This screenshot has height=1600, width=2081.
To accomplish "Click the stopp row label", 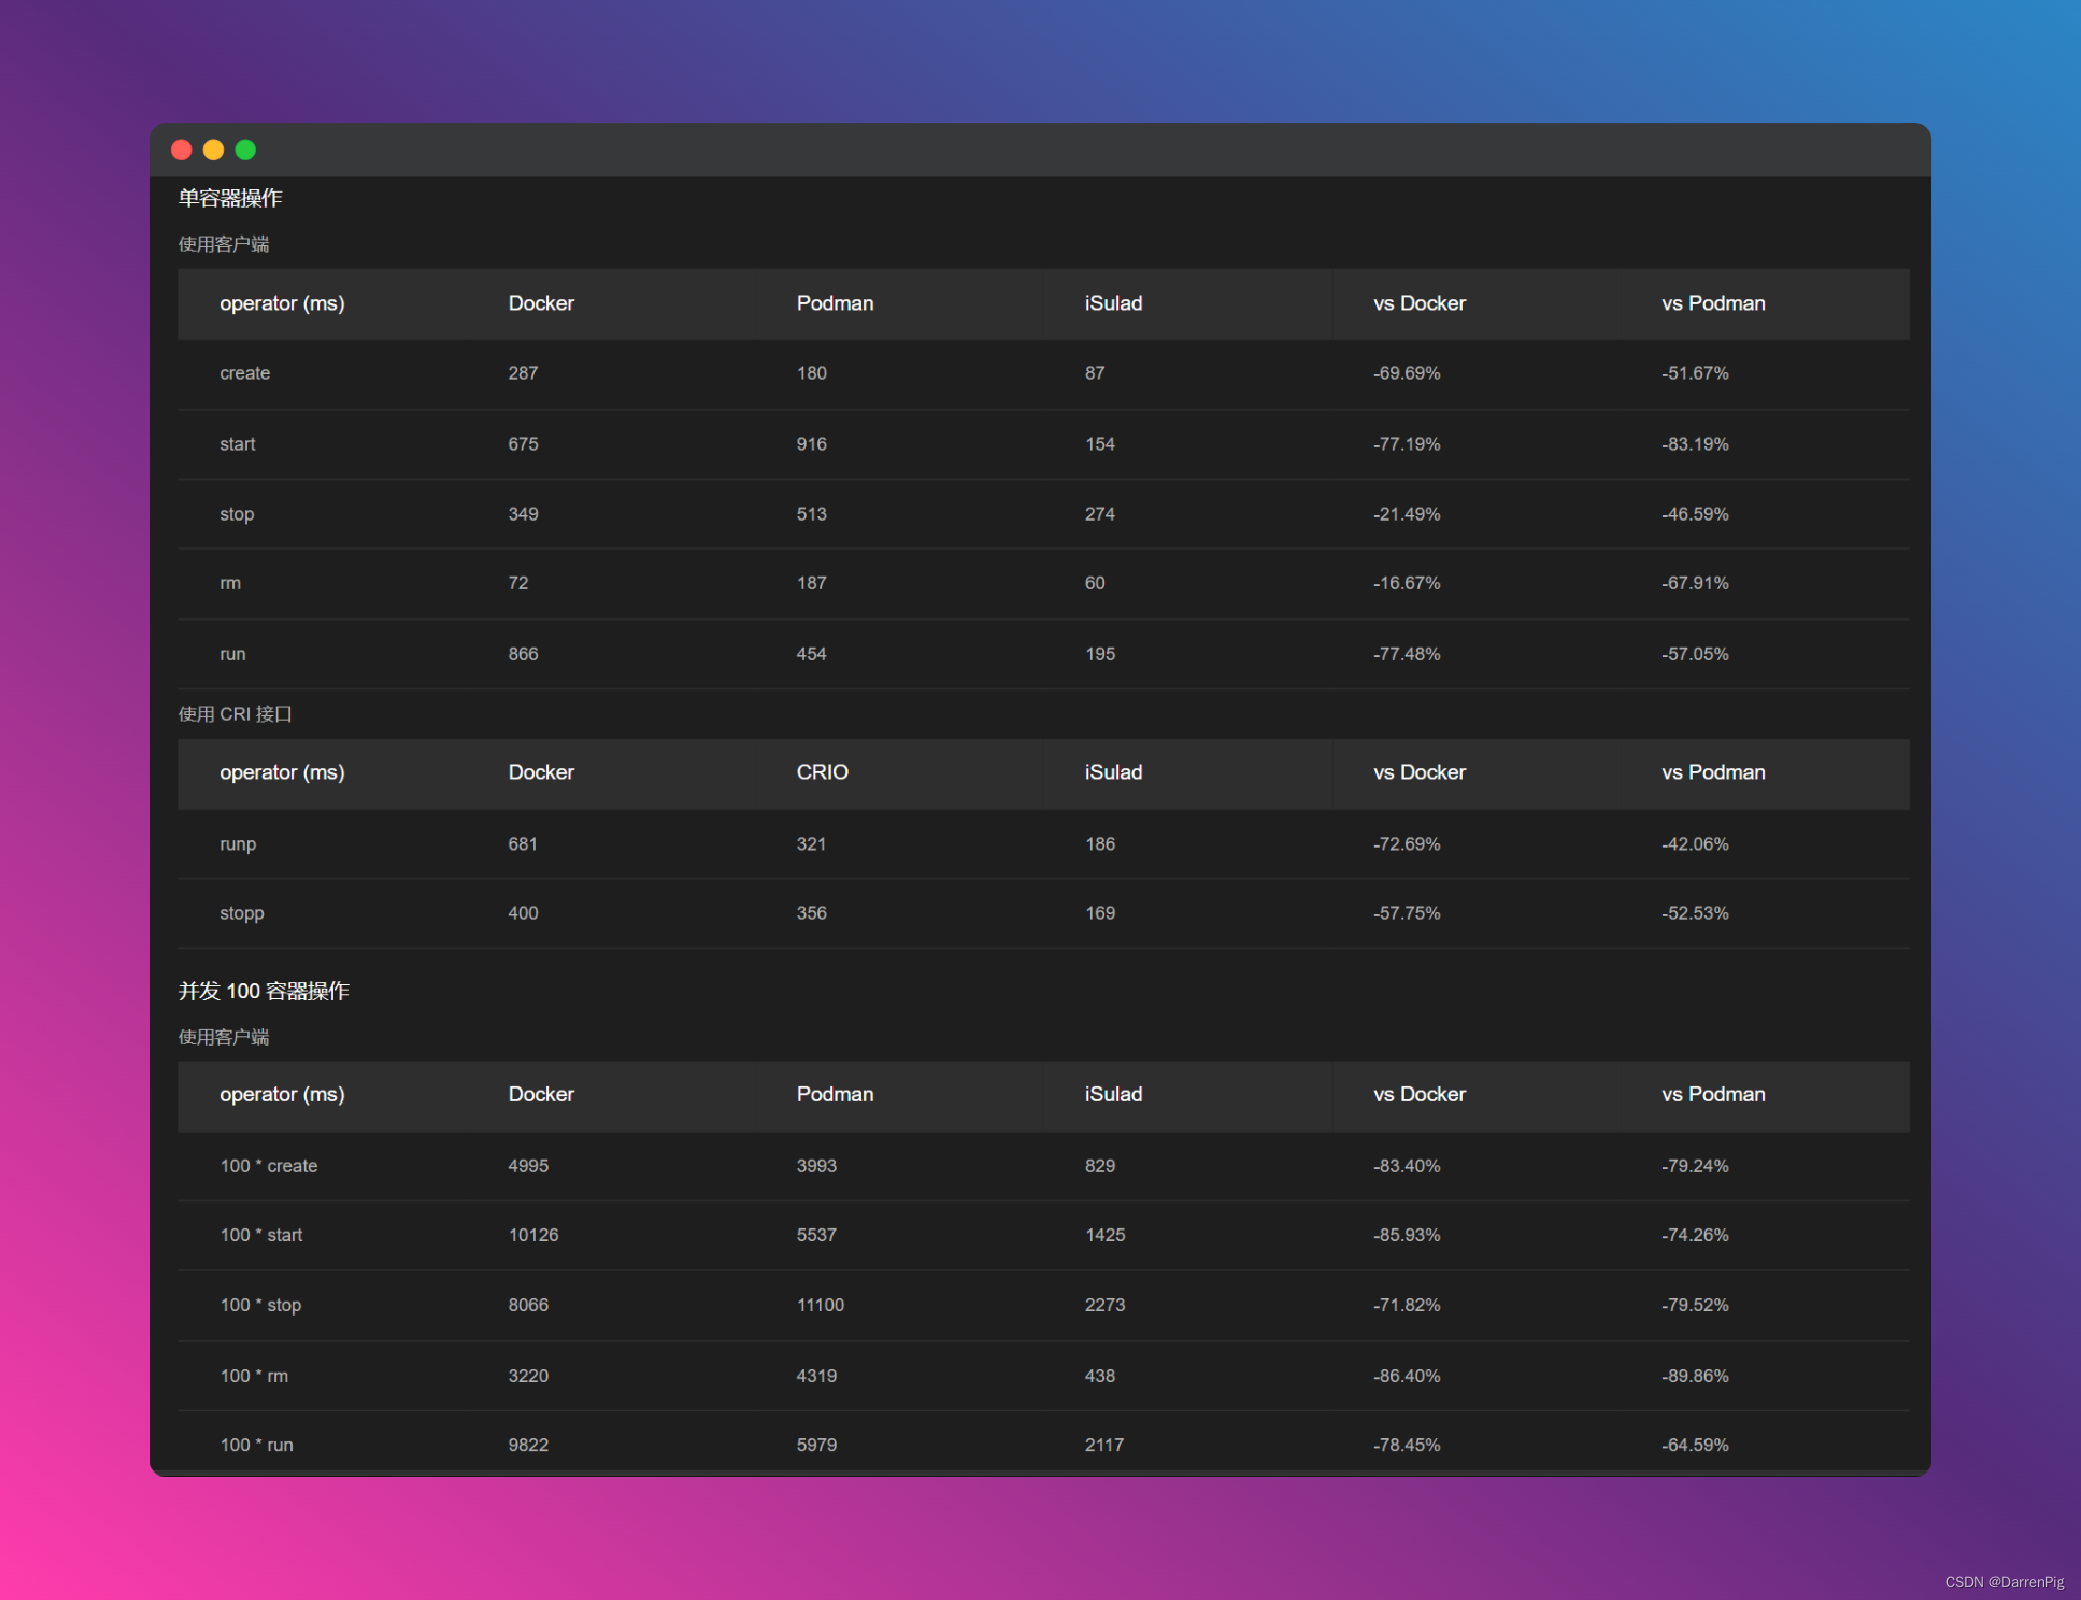I will coord(242,913).
